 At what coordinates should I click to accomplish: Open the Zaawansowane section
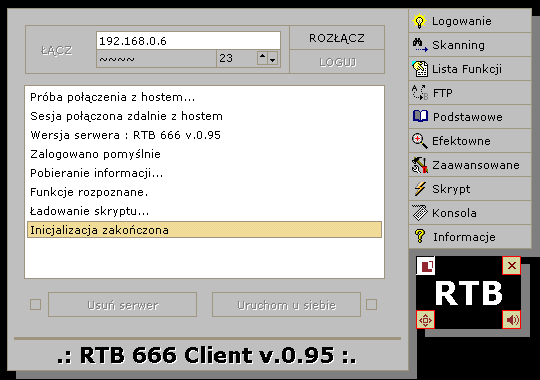point(470,165)
